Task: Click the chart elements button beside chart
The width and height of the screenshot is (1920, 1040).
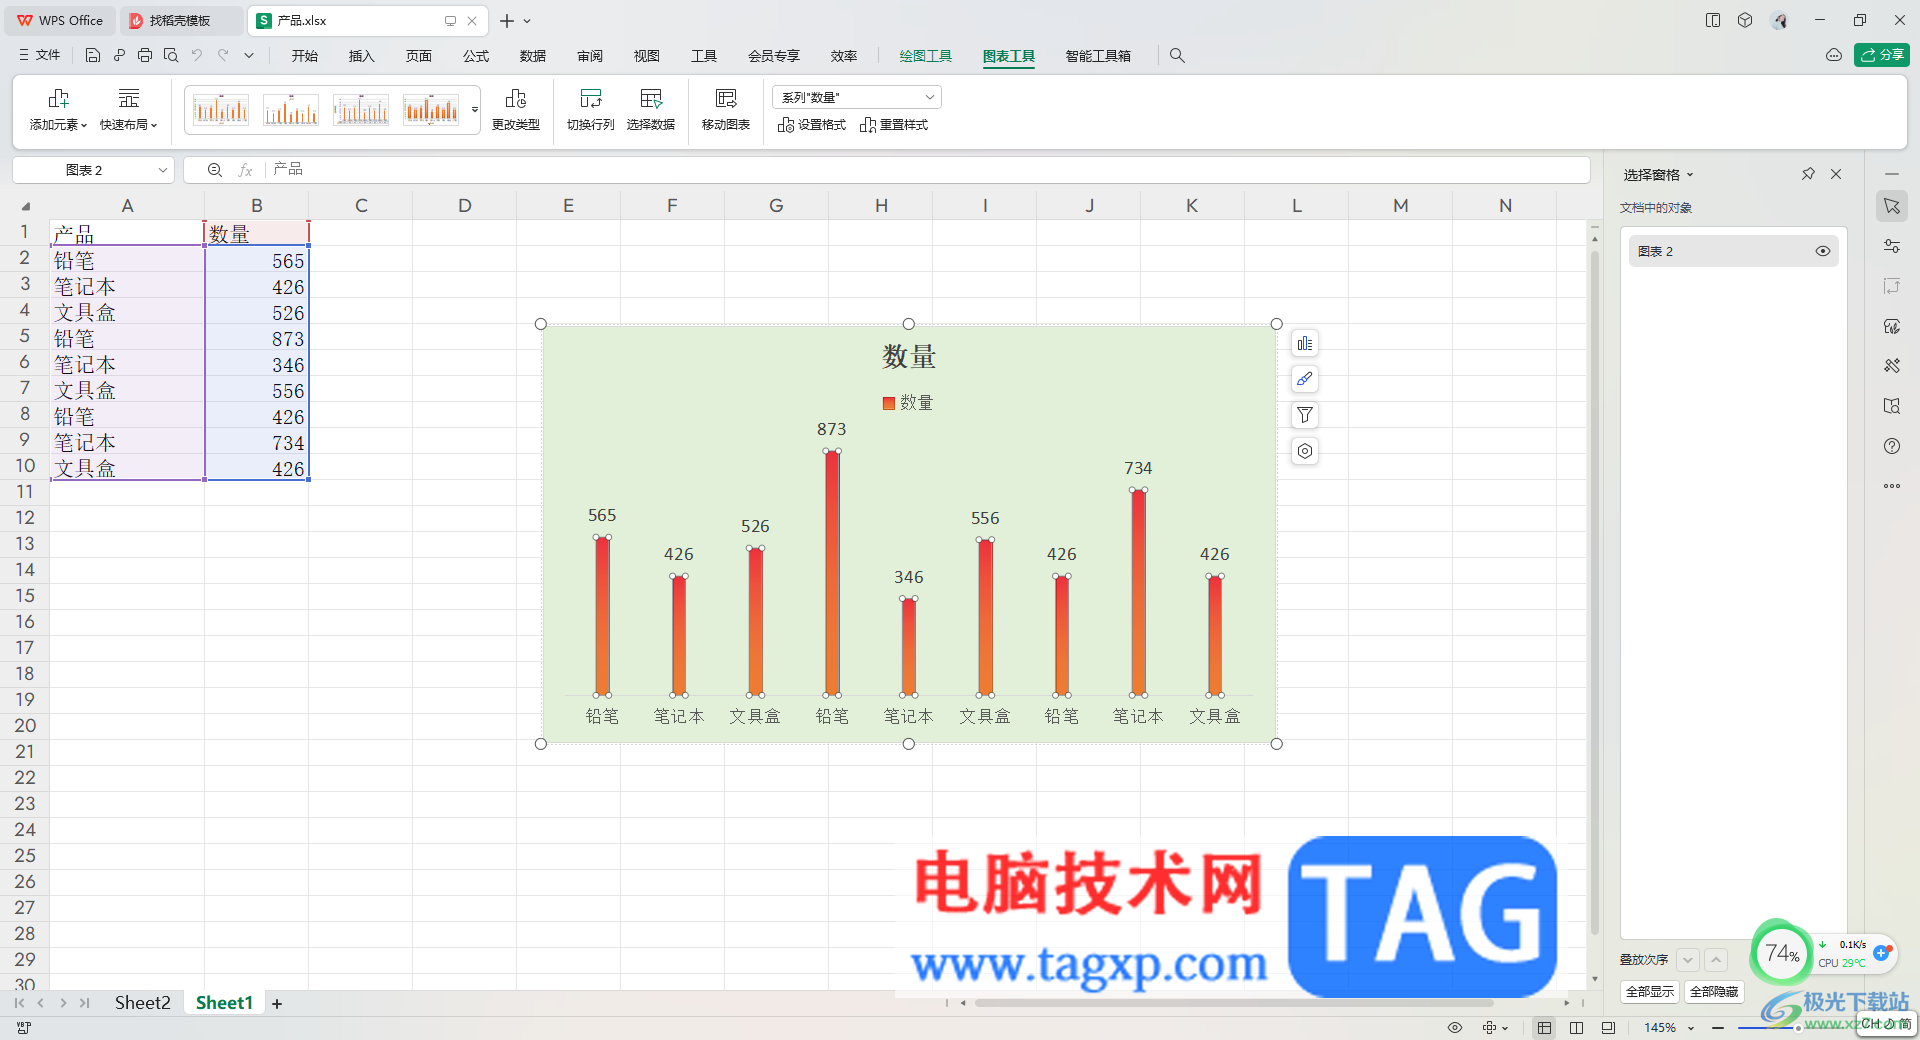Action: [1305, 344]
